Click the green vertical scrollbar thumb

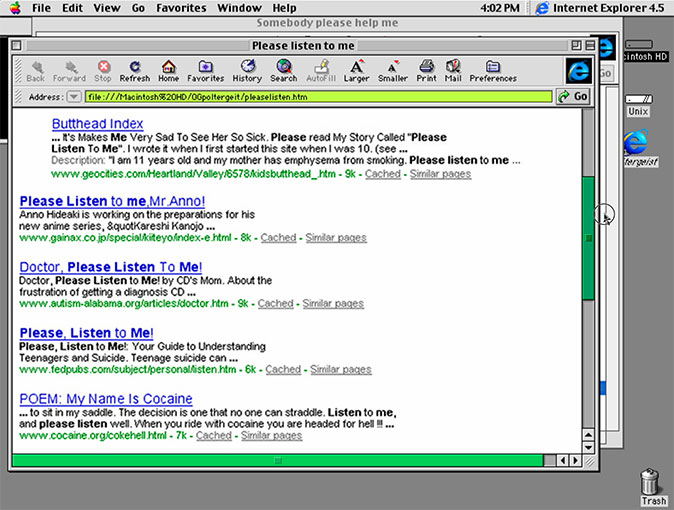589,237
